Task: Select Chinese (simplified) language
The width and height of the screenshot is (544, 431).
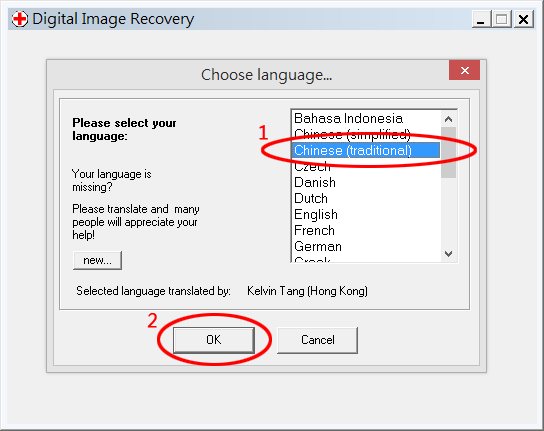Action: click(x=366, y=135)
